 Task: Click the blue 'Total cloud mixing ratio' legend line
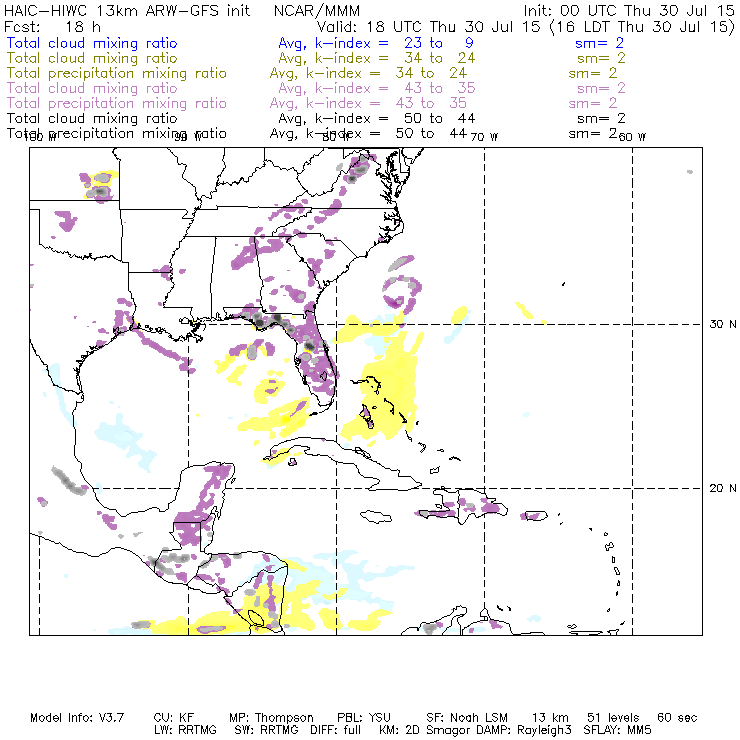92,43
